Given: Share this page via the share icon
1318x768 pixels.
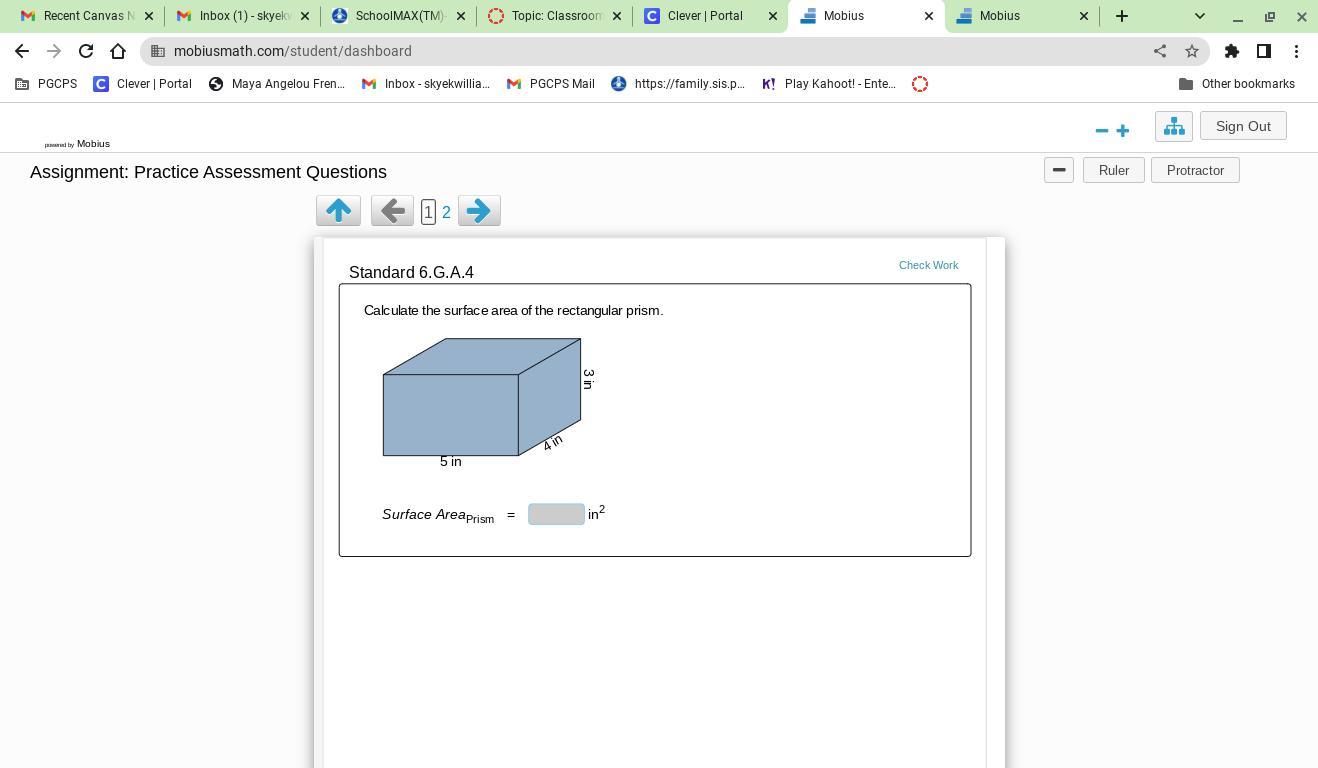Looking at the screenshot, I should pyautogui.click(x=1160, y=51).
